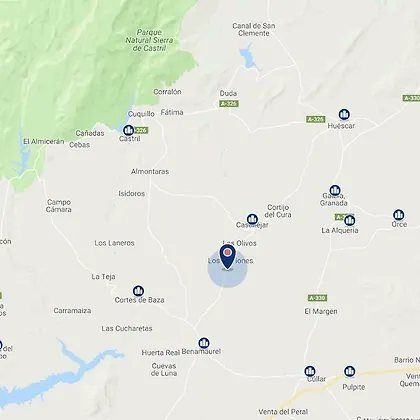The image size is (420, 420).
Task: Click the El Margen place label
Action: tap(321, 311)
